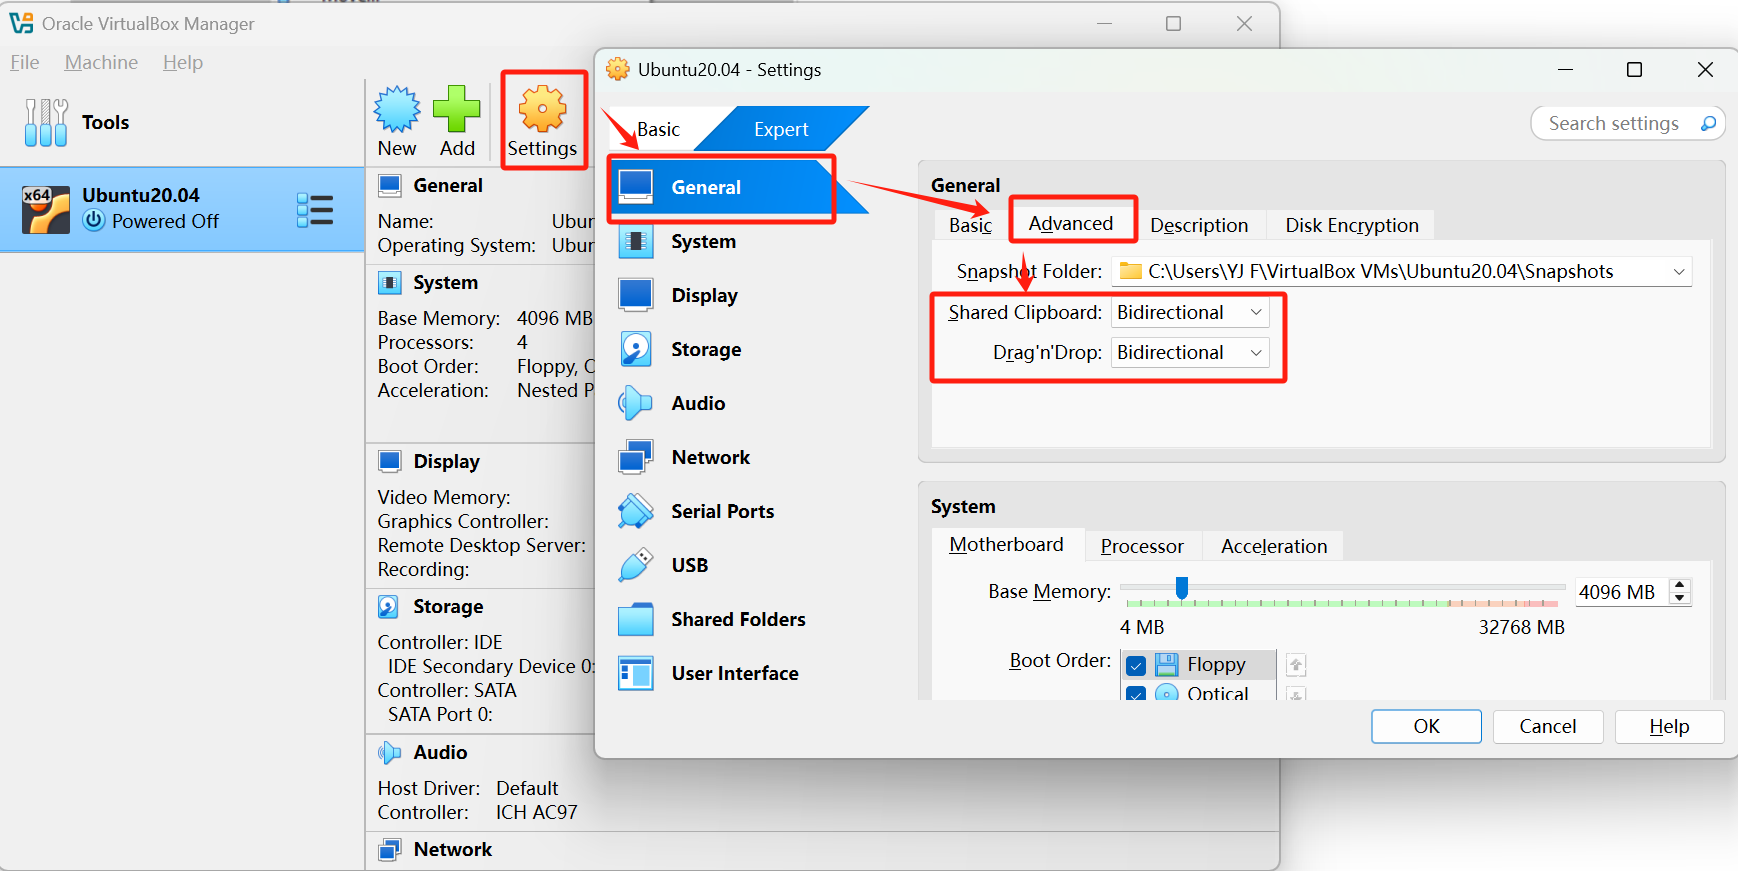Open the Snapshot Folder path dropdown

[1678, 272]
